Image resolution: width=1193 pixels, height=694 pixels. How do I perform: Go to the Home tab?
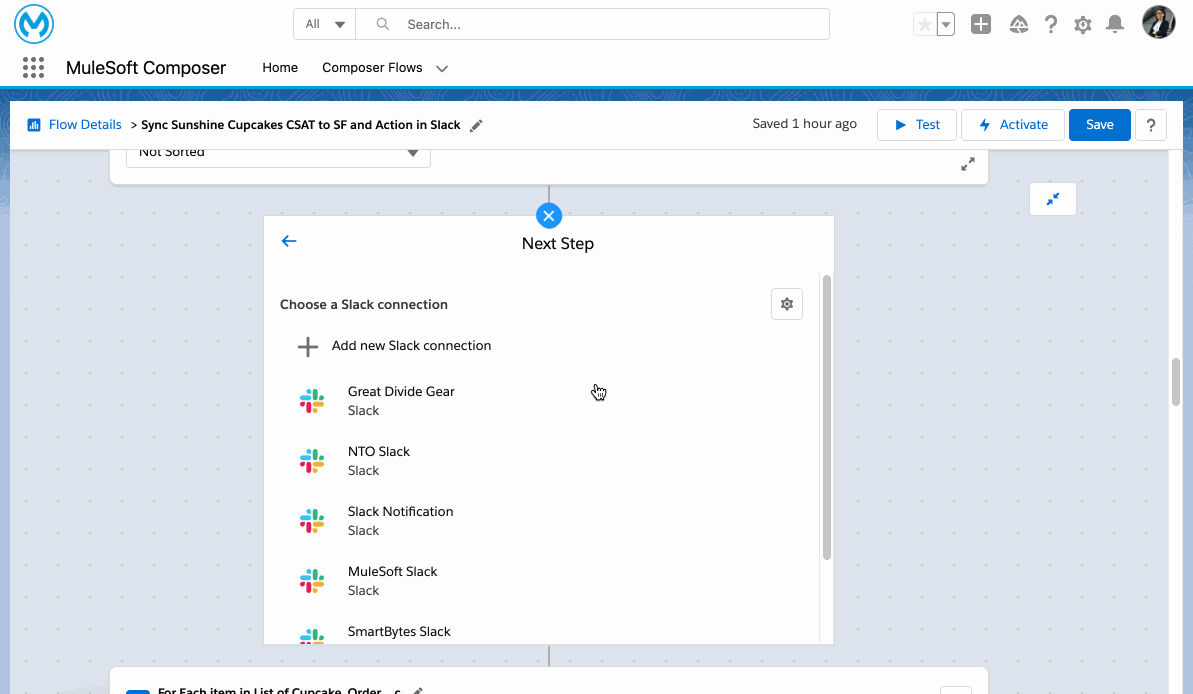[x=280, y=68]
